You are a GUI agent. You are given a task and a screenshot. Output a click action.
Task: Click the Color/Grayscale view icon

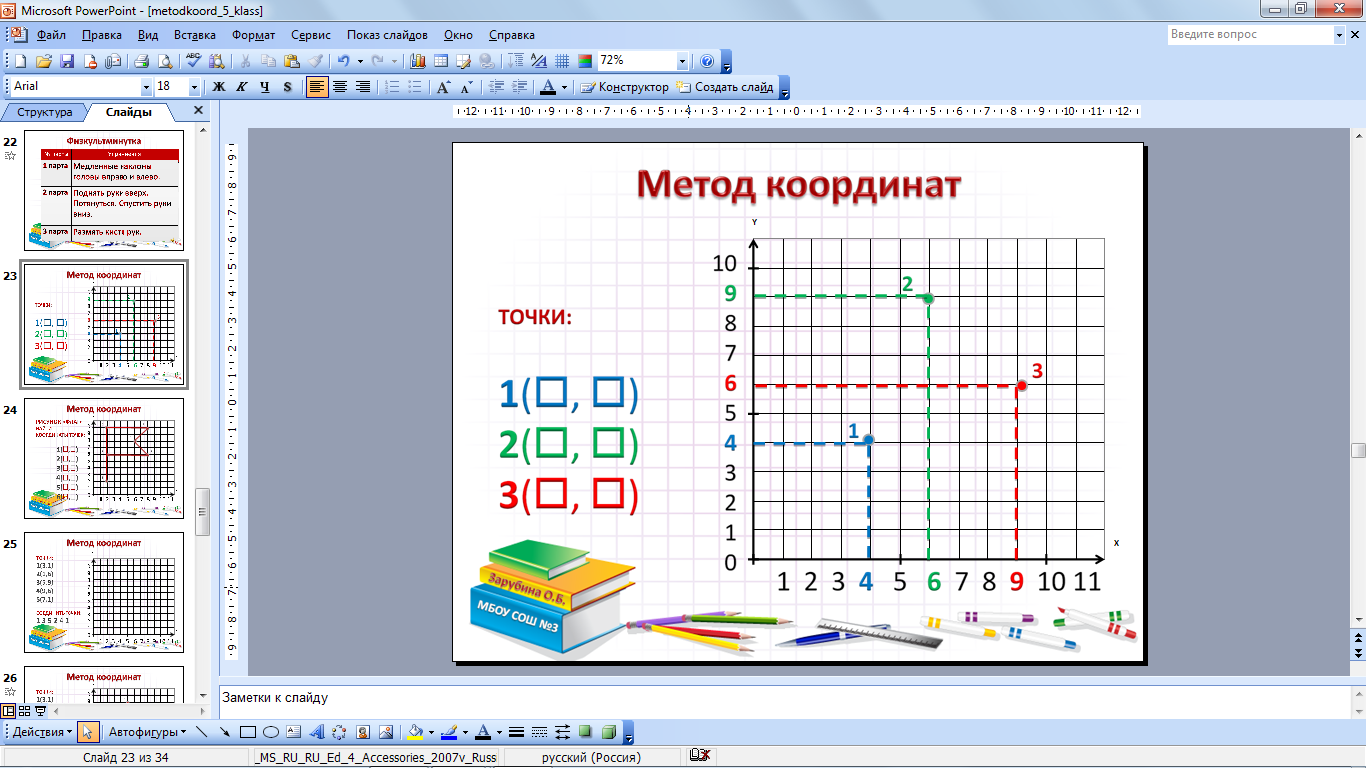point(585,61)
